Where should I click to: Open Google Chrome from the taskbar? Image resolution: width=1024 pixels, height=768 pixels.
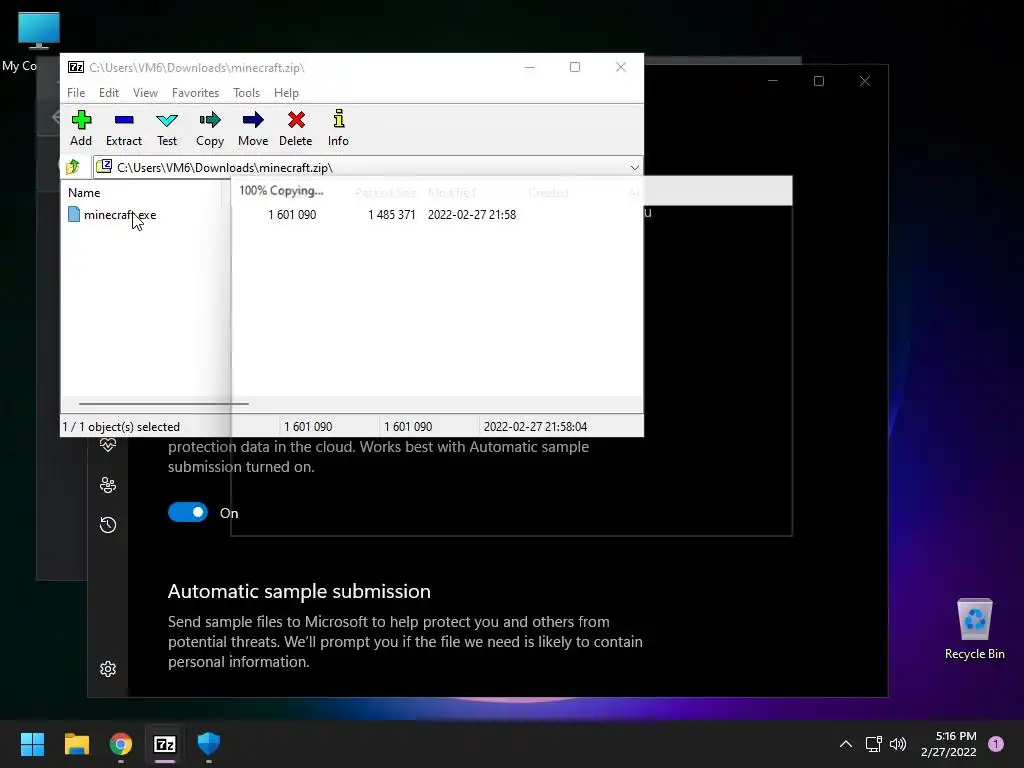[x=120, y=744]
